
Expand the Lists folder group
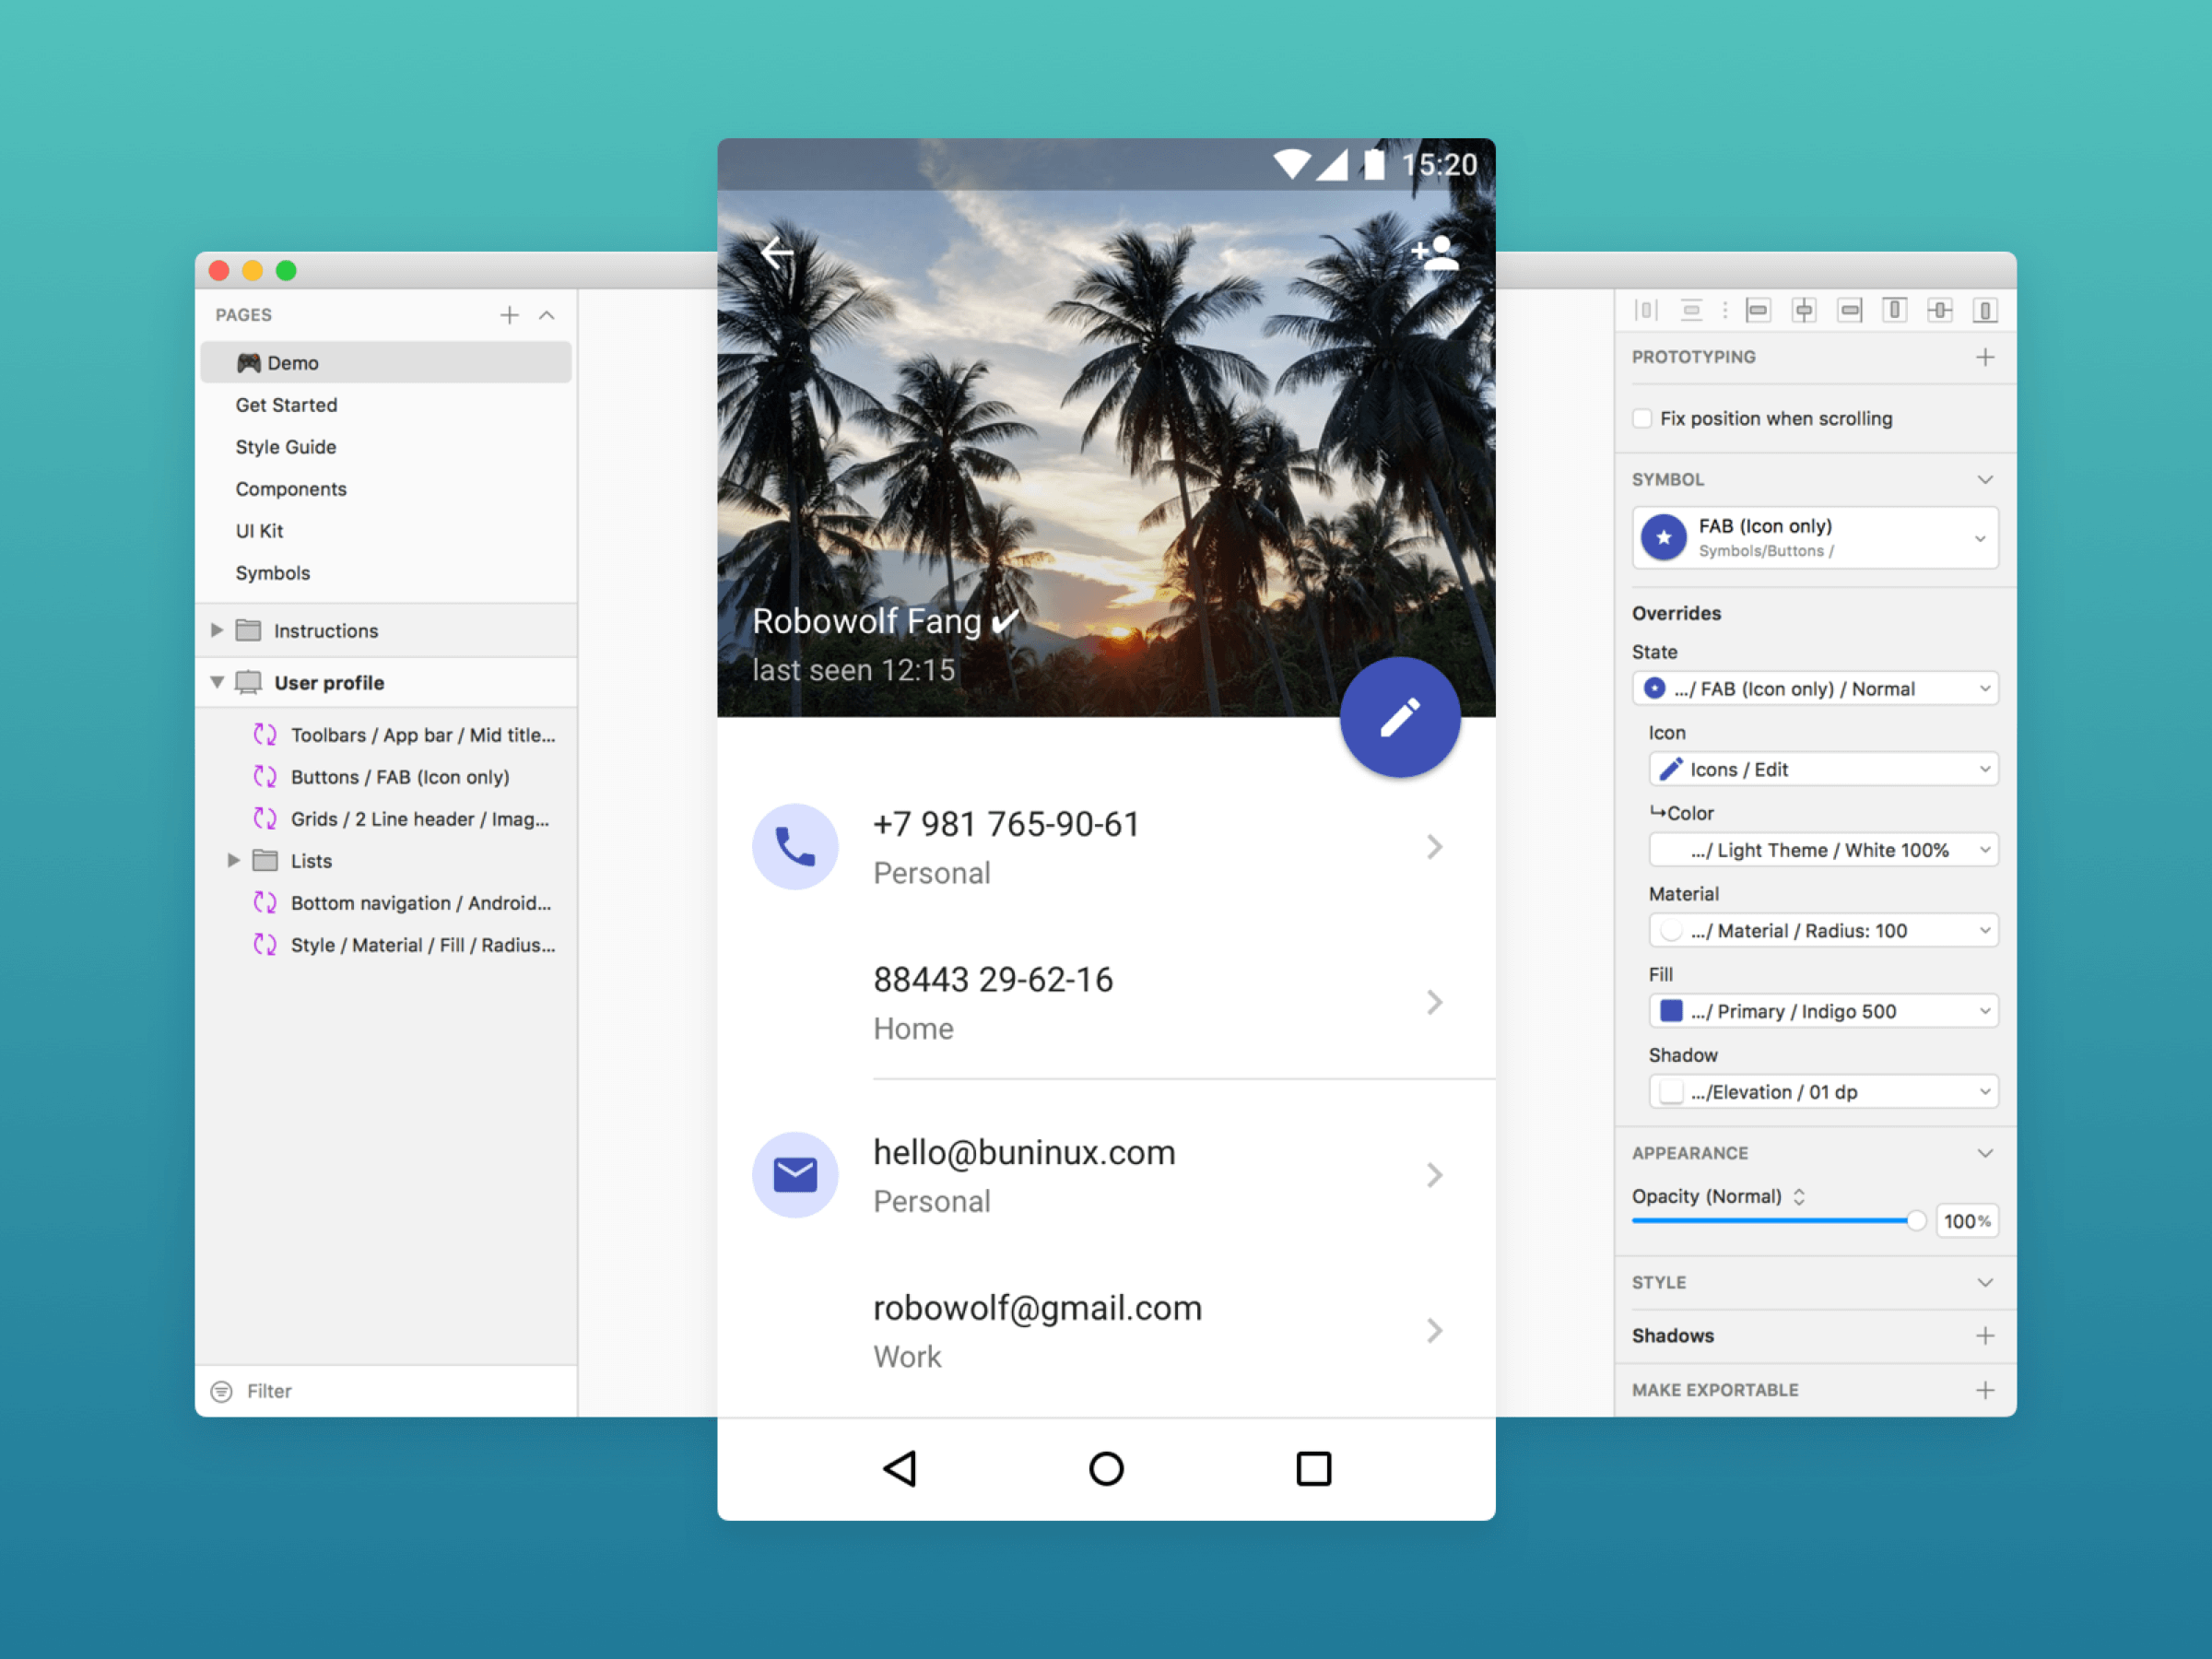point(233,860)
